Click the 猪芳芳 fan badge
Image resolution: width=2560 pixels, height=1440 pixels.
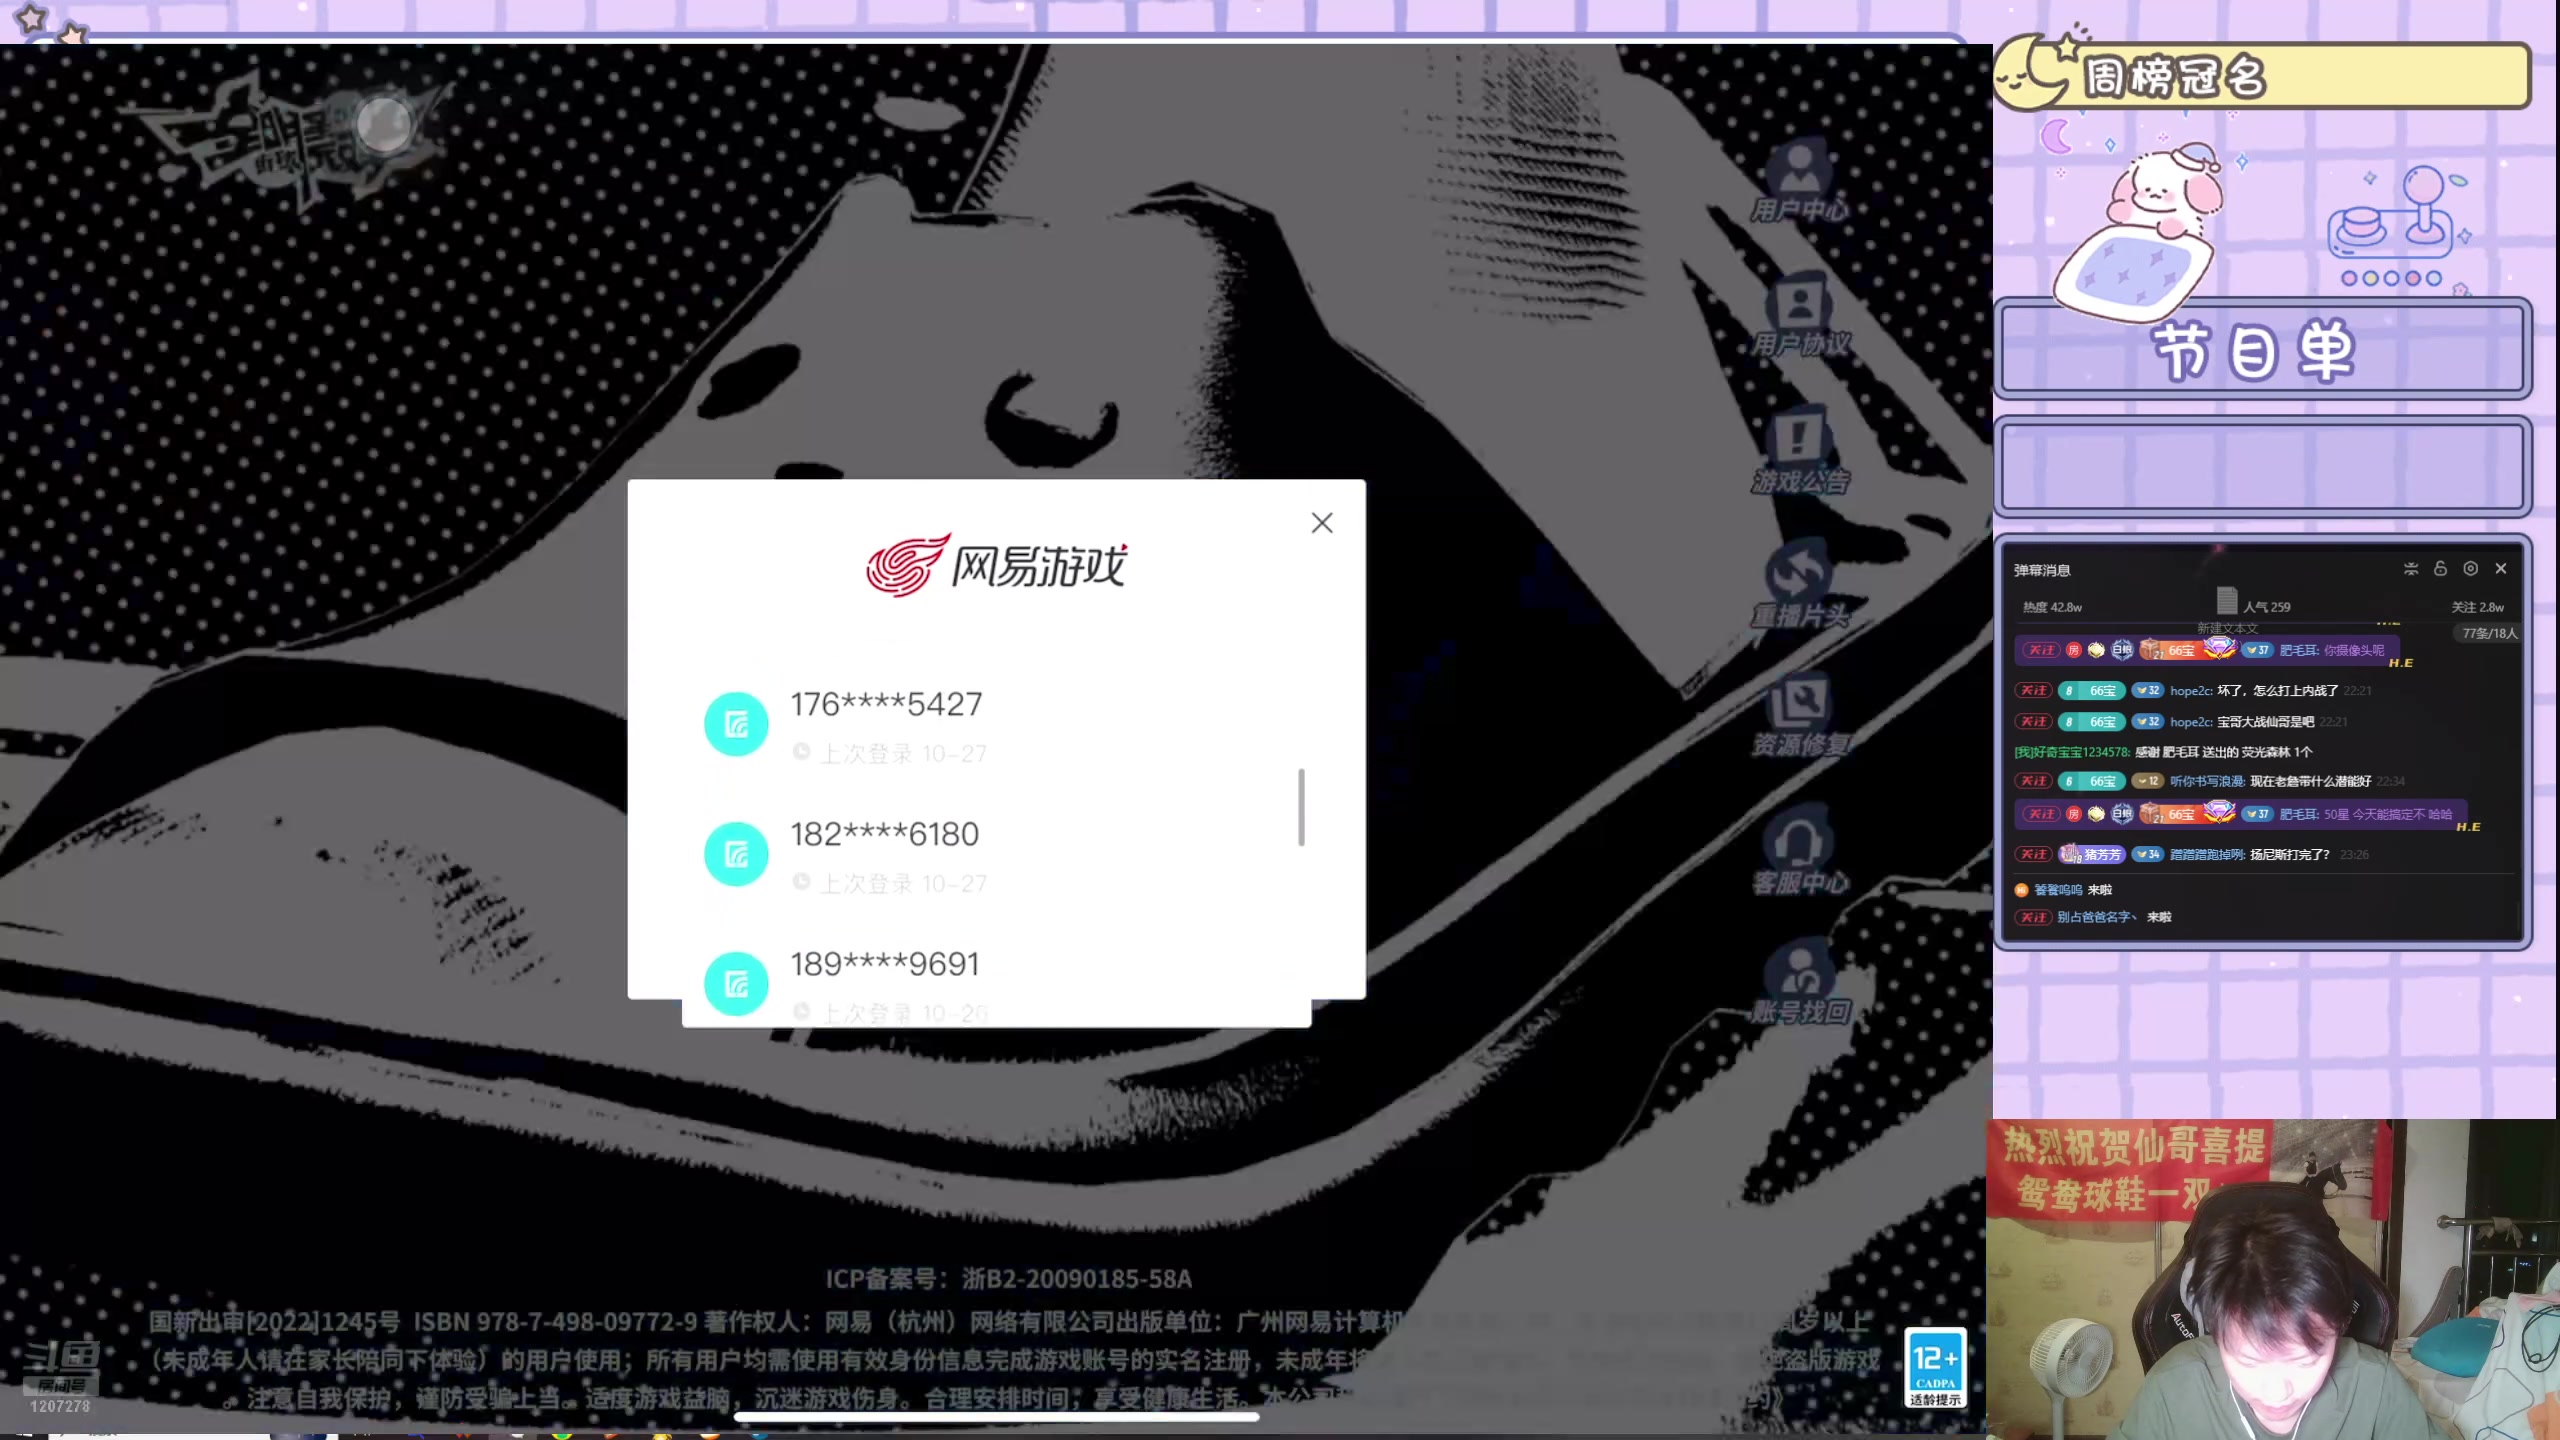pyautogui.click(x=2091, y=855)
